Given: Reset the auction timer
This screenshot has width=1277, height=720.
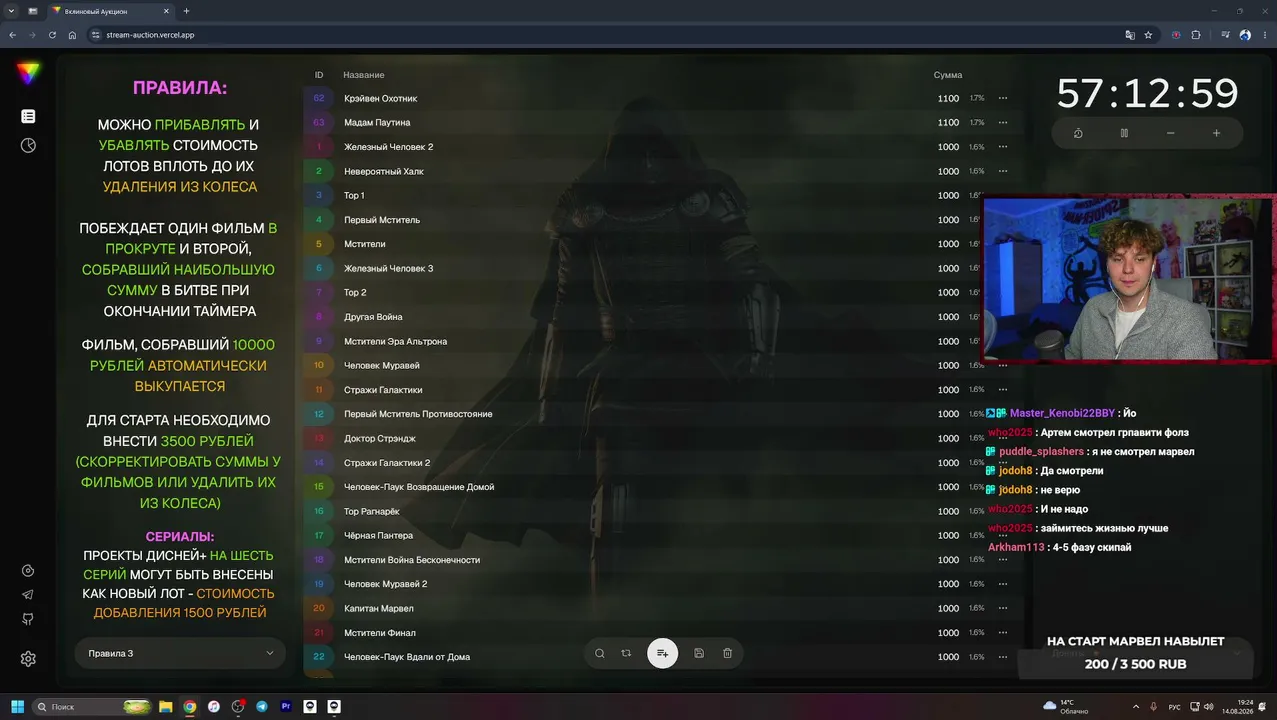Looking at the screenshot, I should coord(1078,133).
